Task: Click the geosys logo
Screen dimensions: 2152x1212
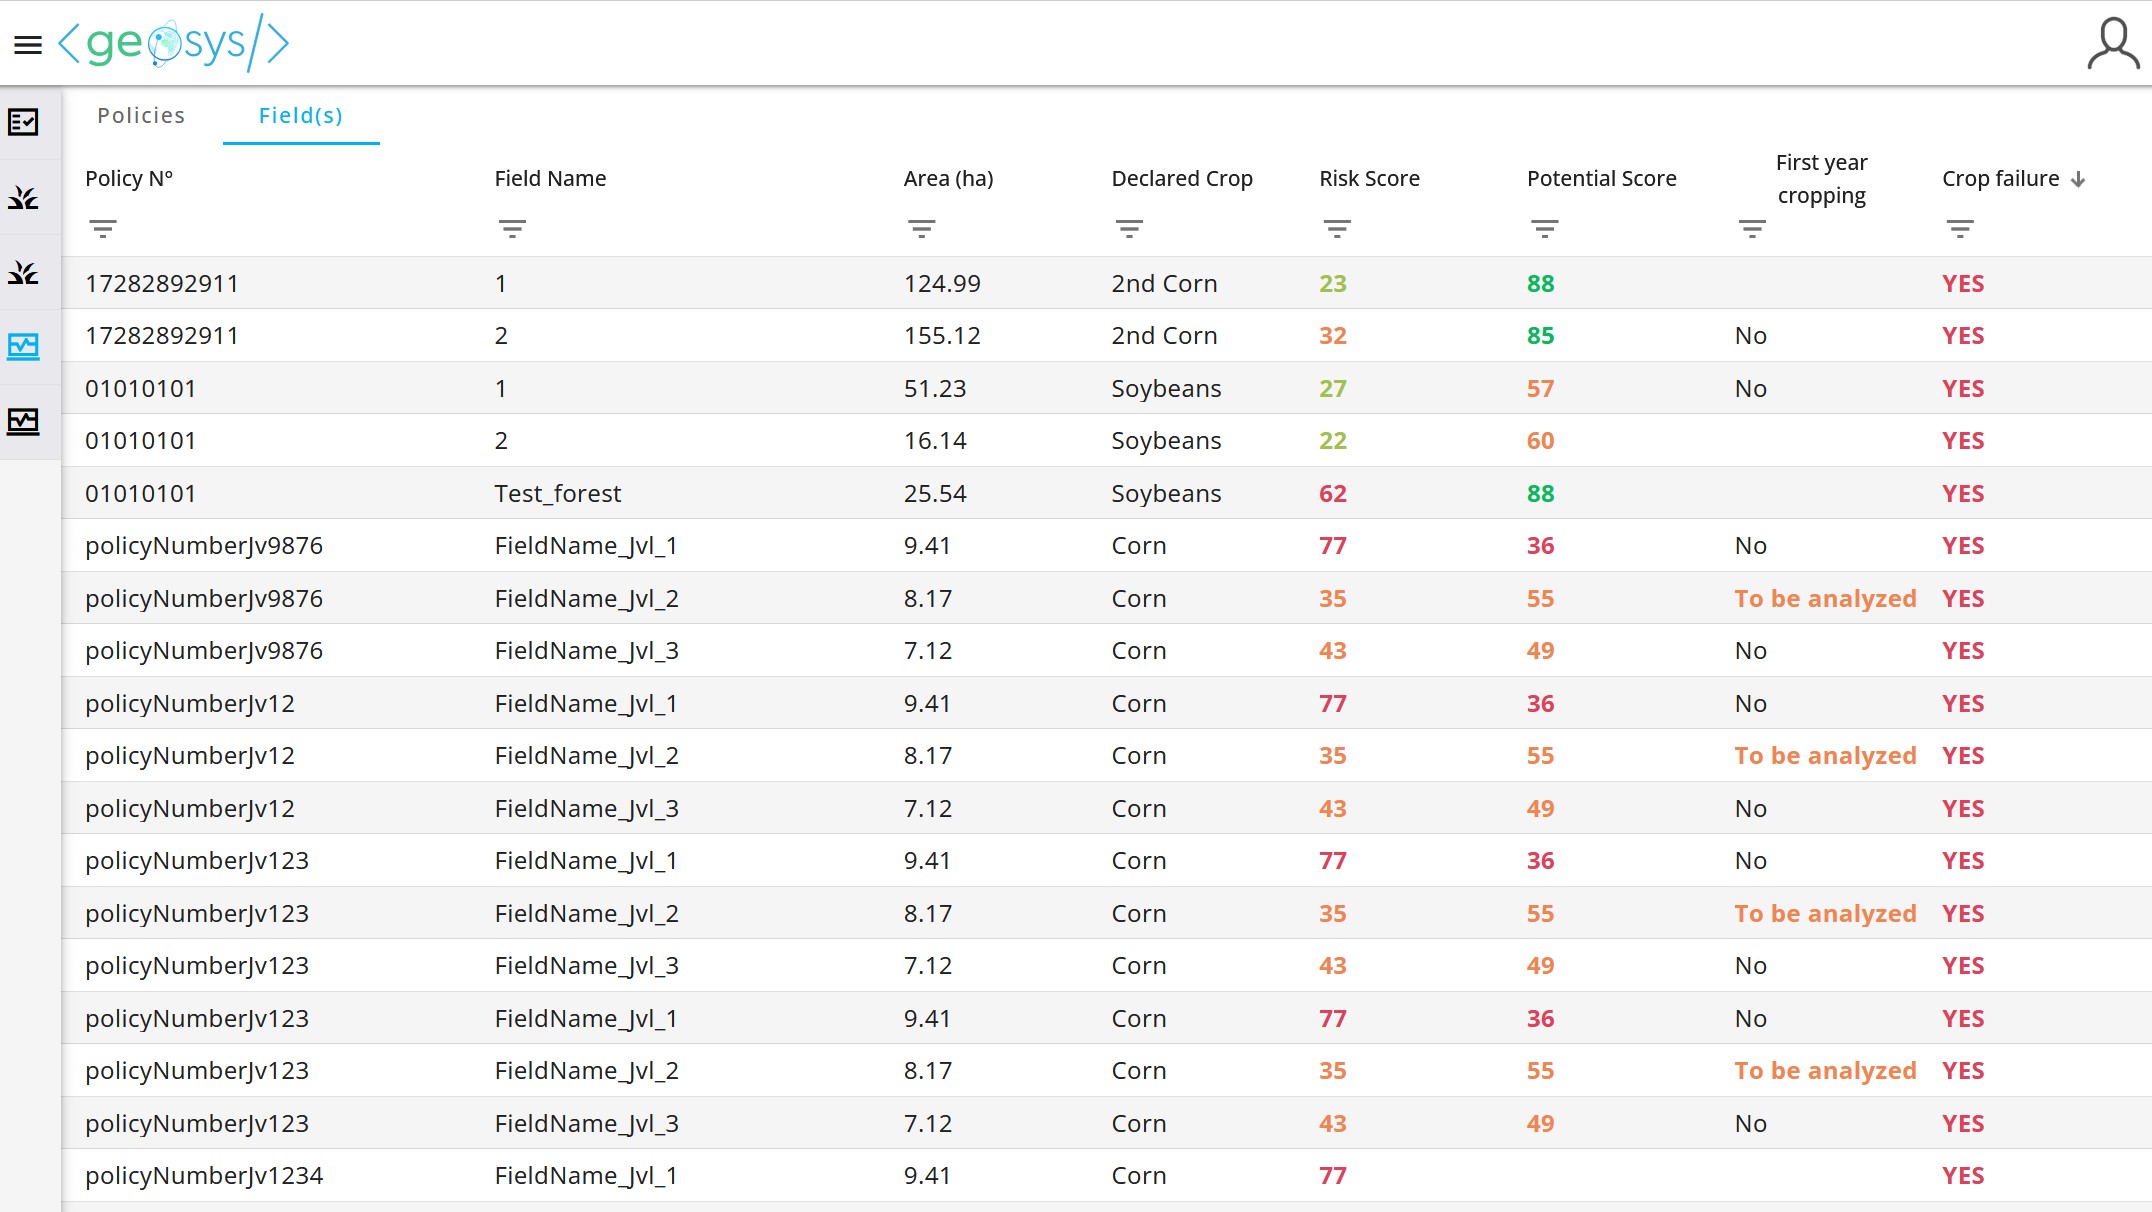Action: tap(174, 44)
